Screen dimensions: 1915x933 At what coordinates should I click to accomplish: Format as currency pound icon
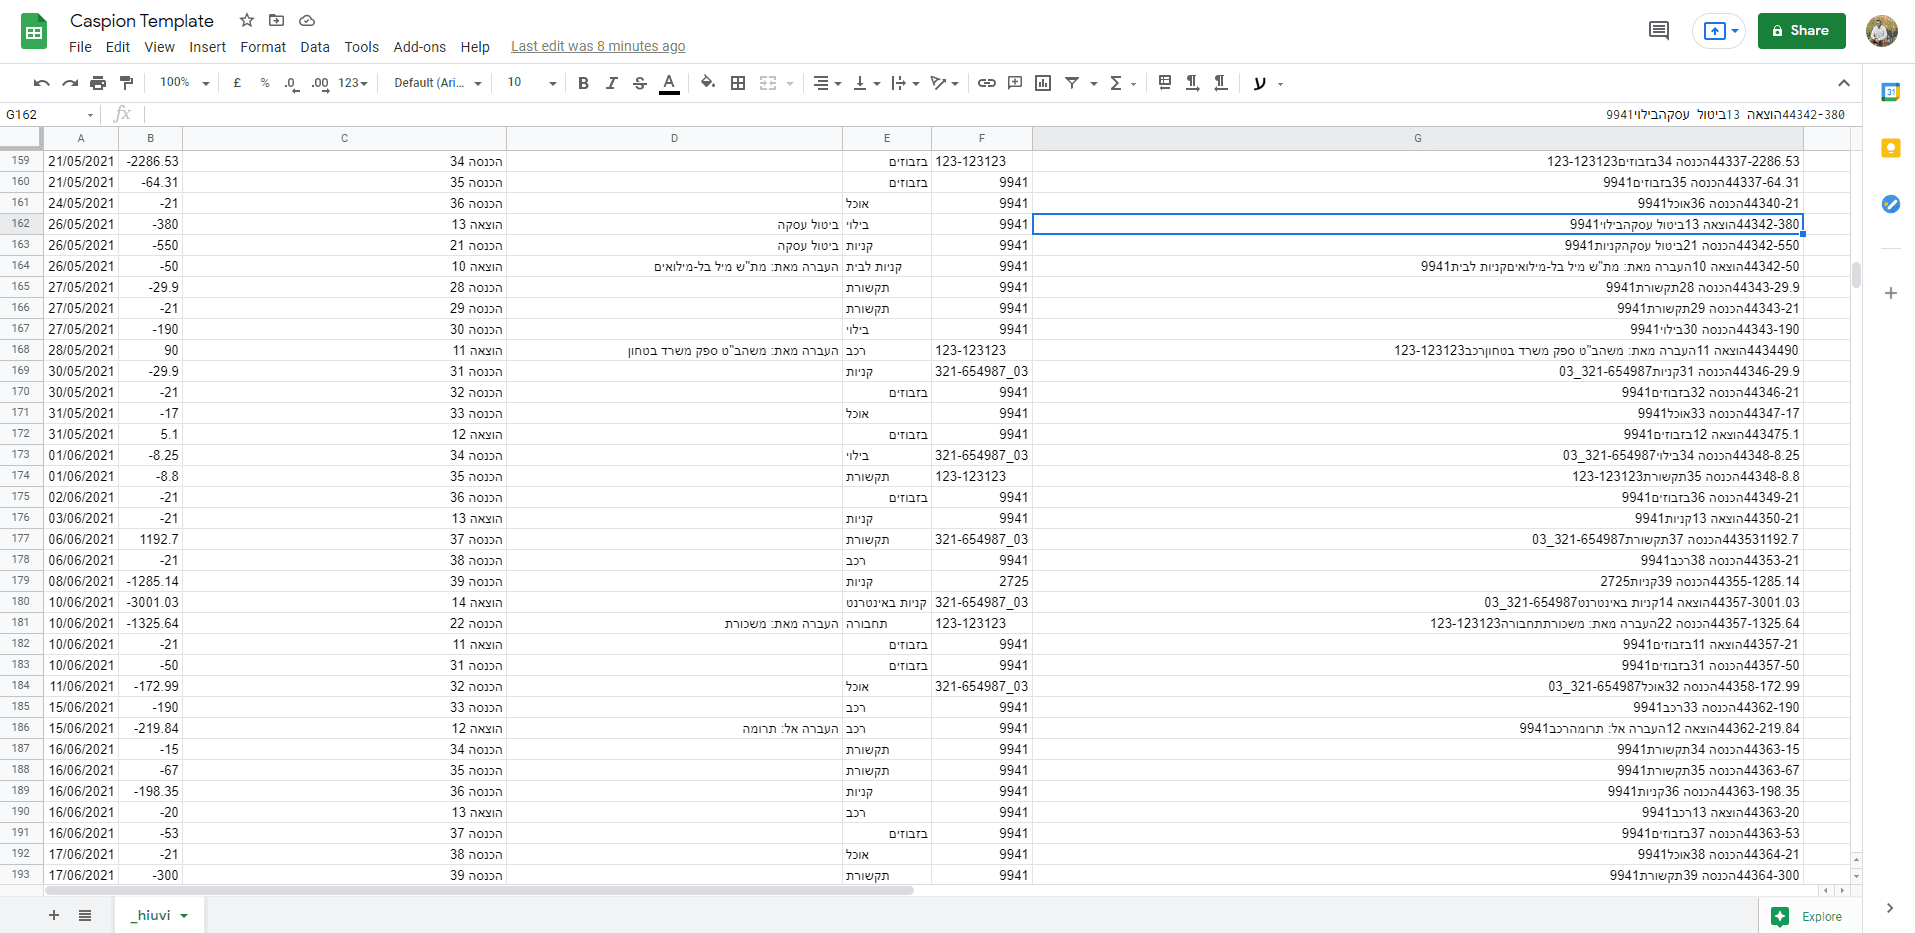pos(237,83)
